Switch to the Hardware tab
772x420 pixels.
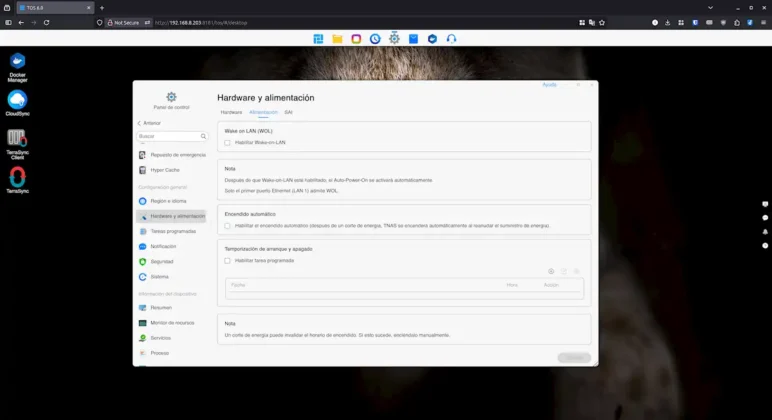point(231,112)
